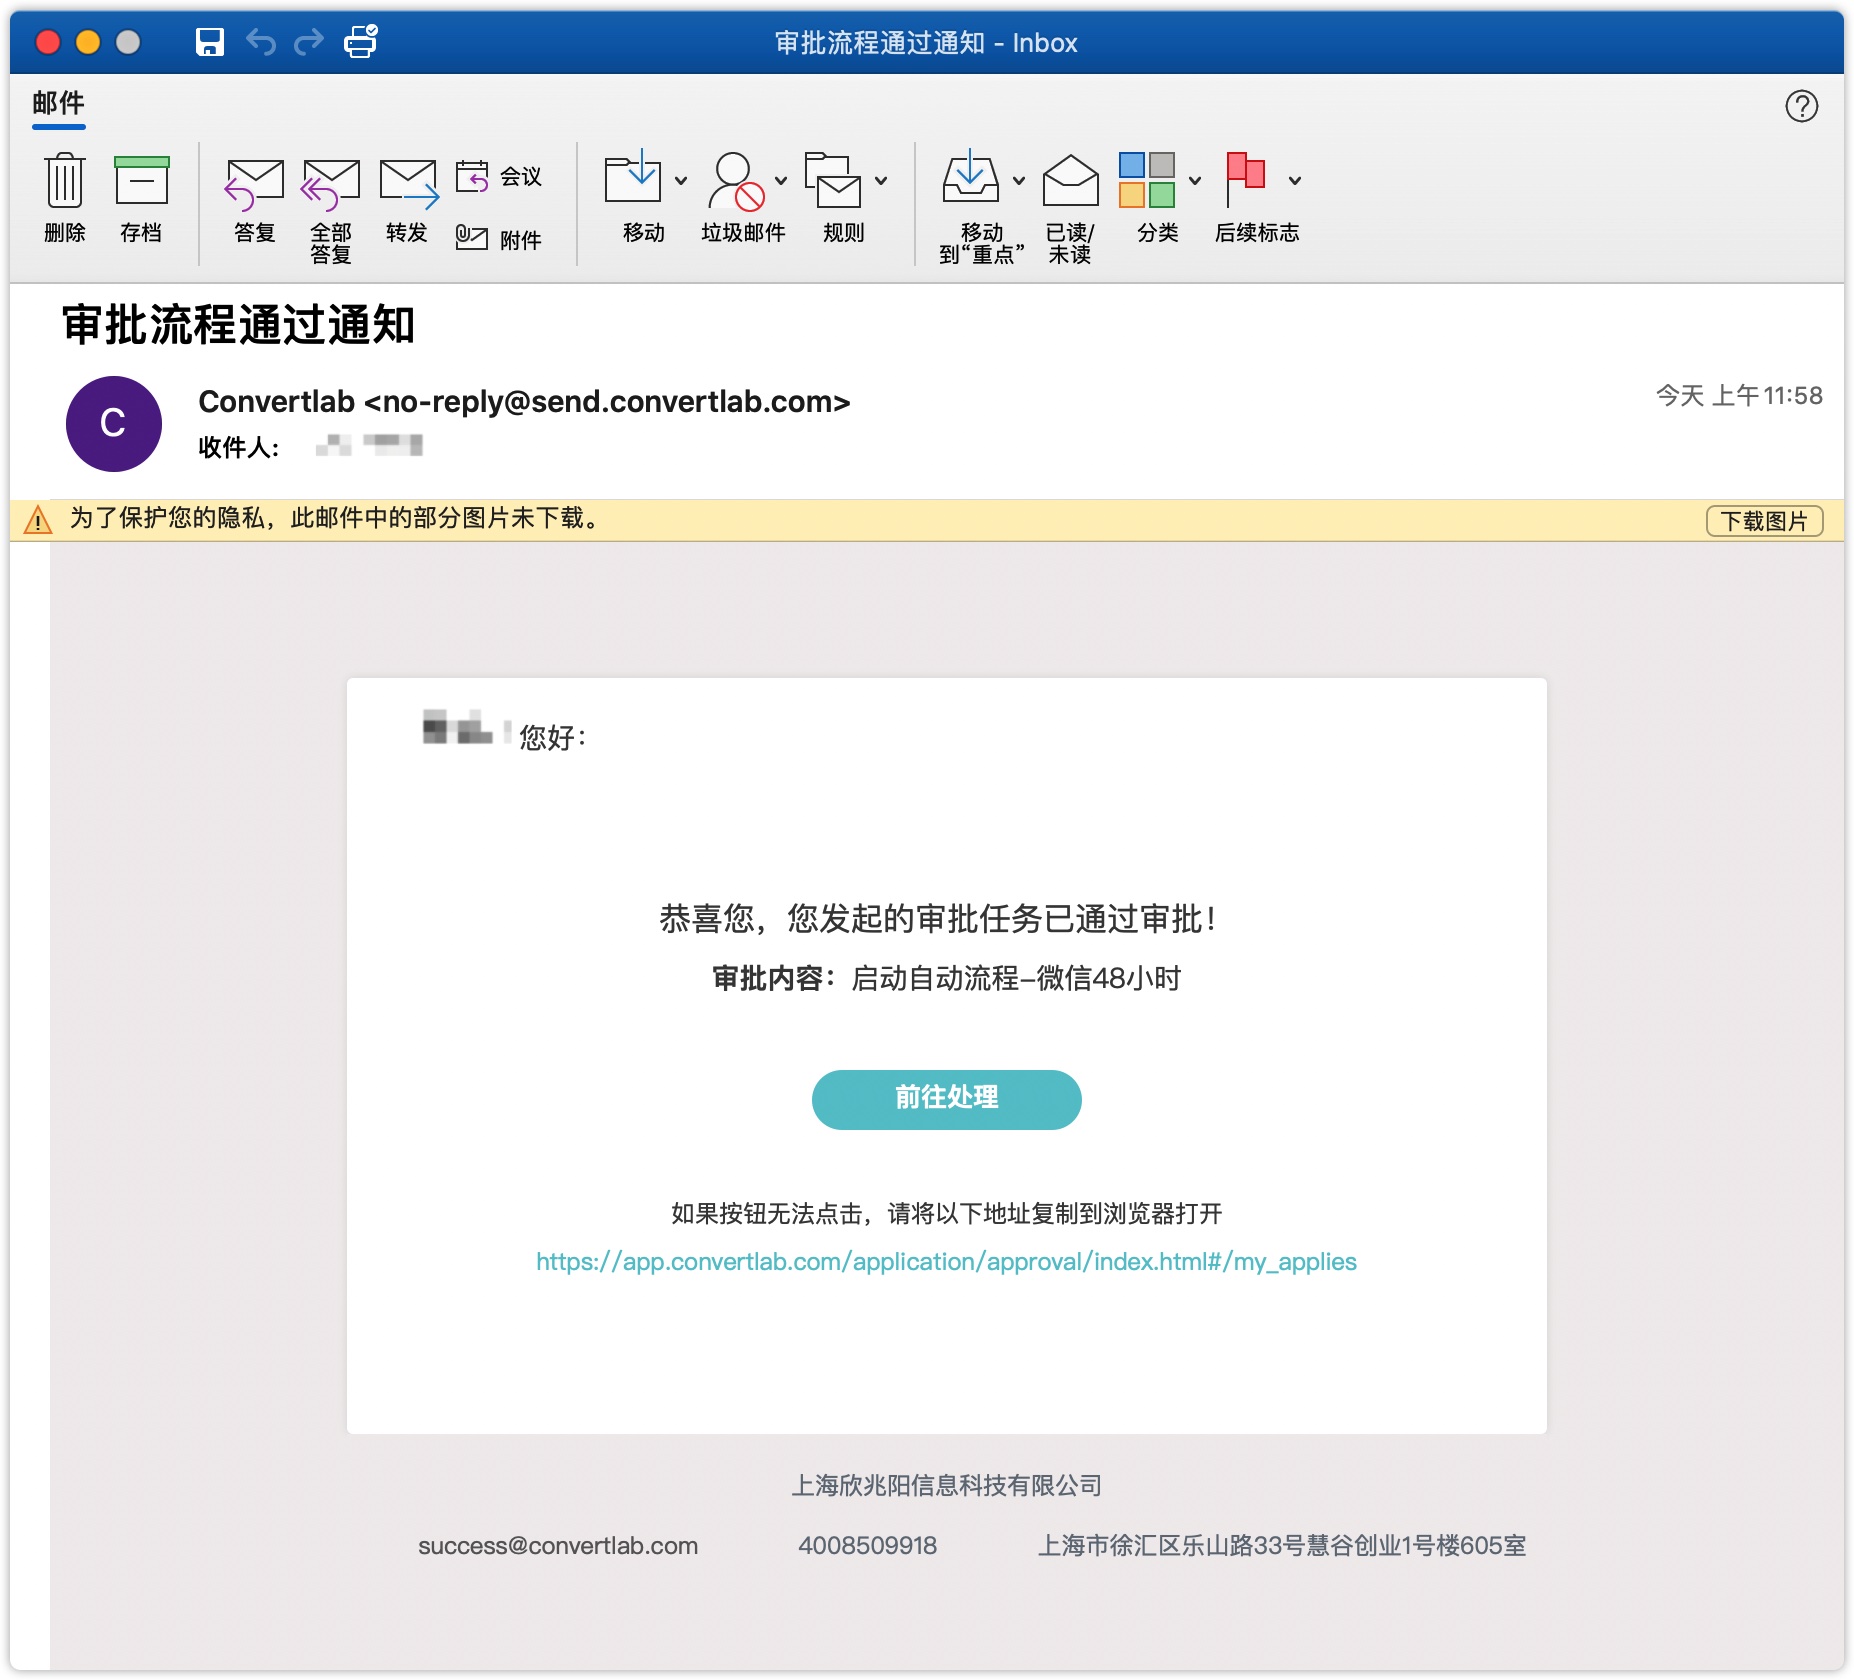Click the 附件 attachment icon
This screenshot has width=1854, height=1680.
tap(472, 238)
